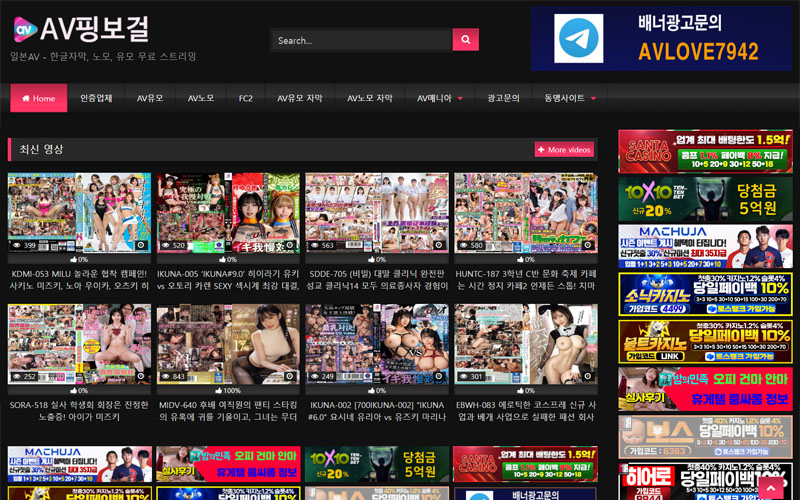Open the 10X10 banner below videos
The height and width of the screenshot is (500, 800).
tap(377, 464)
